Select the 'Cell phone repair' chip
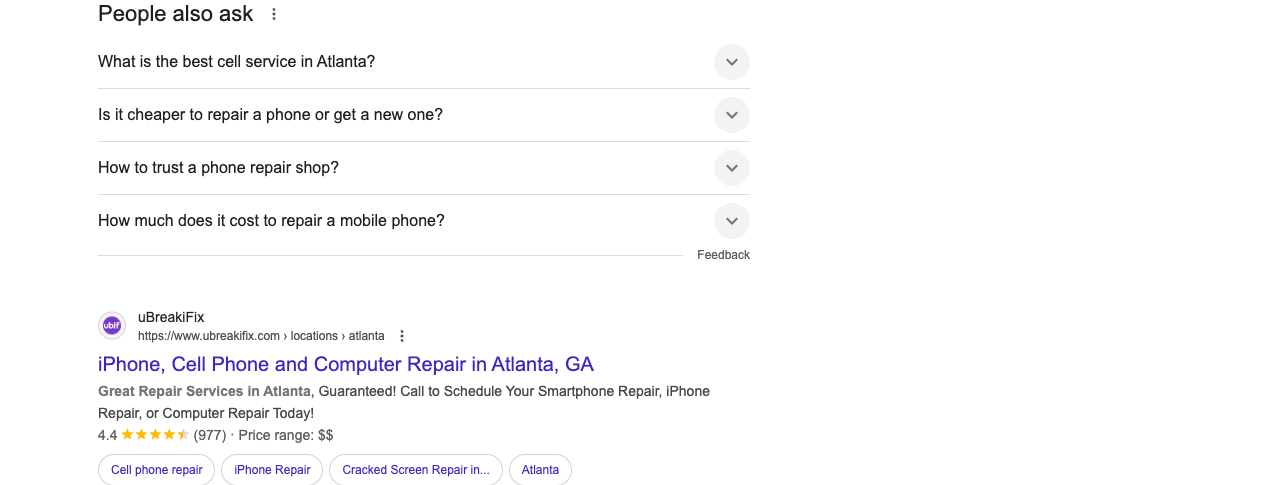1280x485 pixels. [x=156, y=470]
